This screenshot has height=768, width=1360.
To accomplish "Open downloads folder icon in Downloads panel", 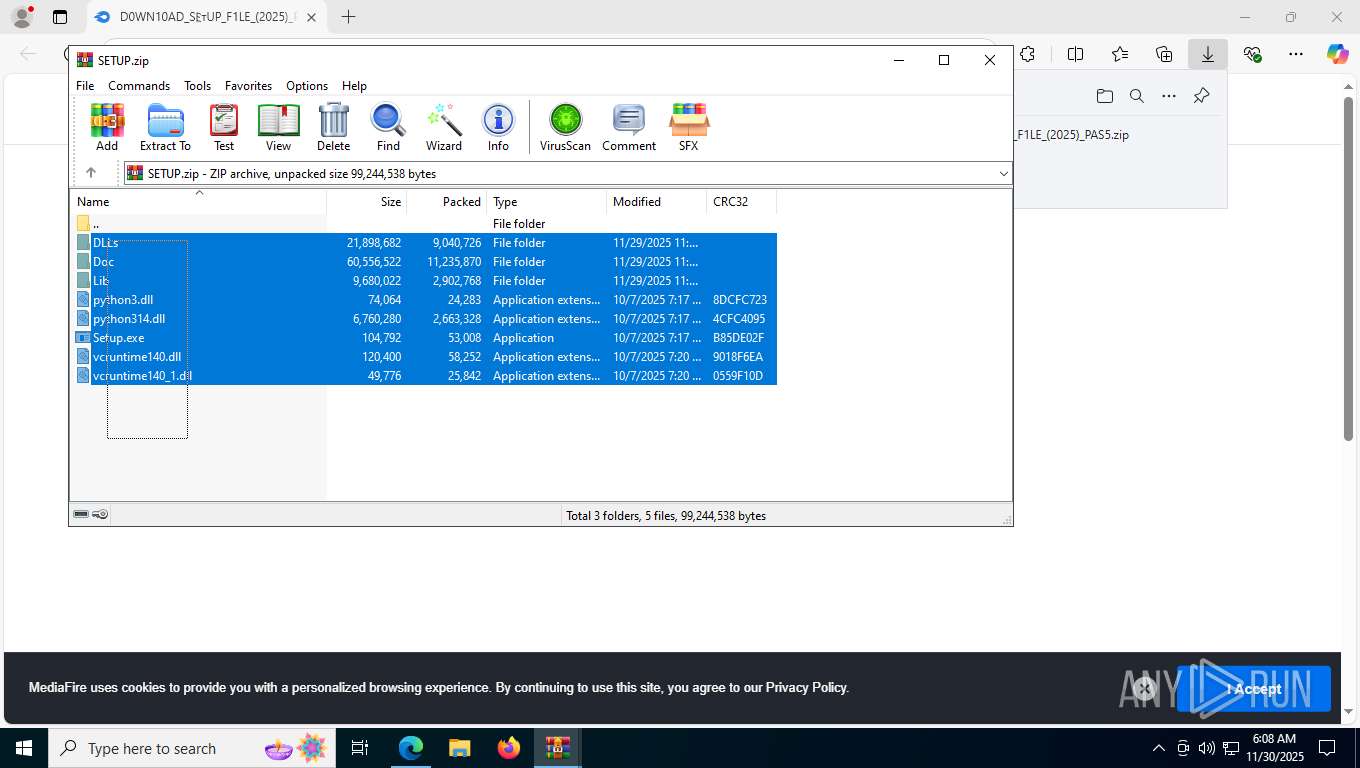I will (1104, 96).
